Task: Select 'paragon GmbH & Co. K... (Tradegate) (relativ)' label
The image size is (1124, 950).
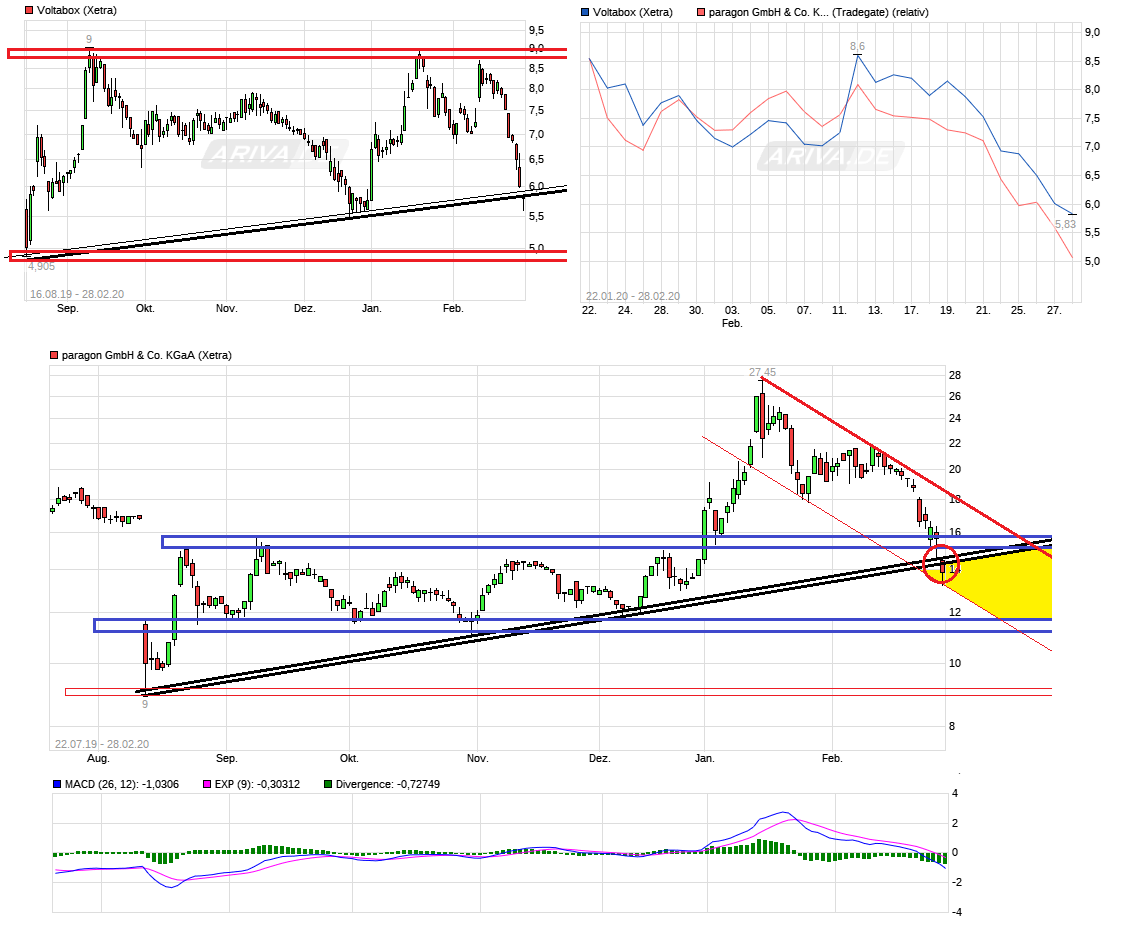Action: click(819, 12)
